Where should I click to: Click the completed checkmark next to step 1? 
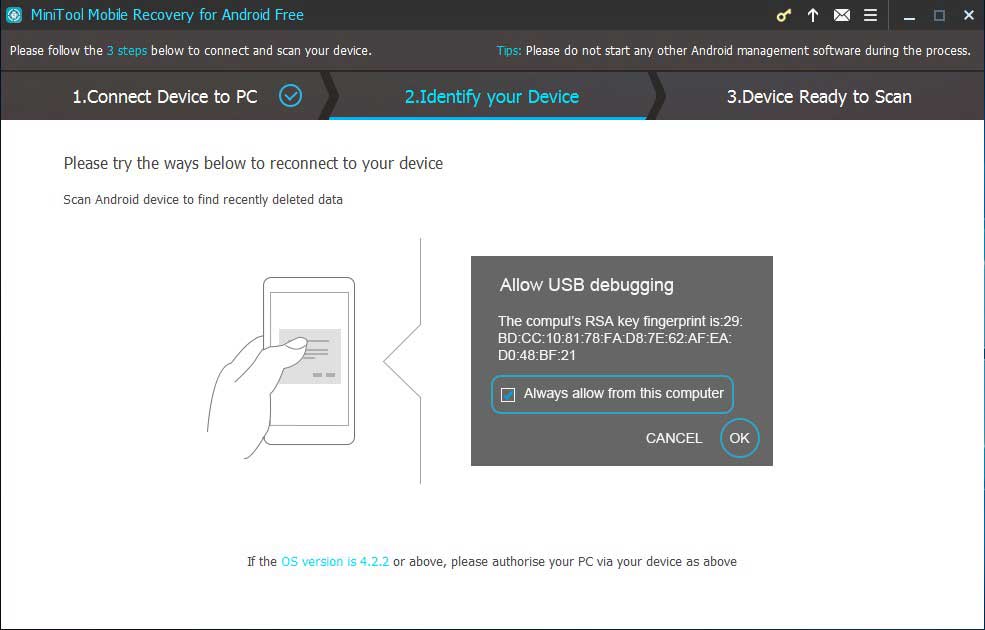pyautogui.click(x=290, y=96)
